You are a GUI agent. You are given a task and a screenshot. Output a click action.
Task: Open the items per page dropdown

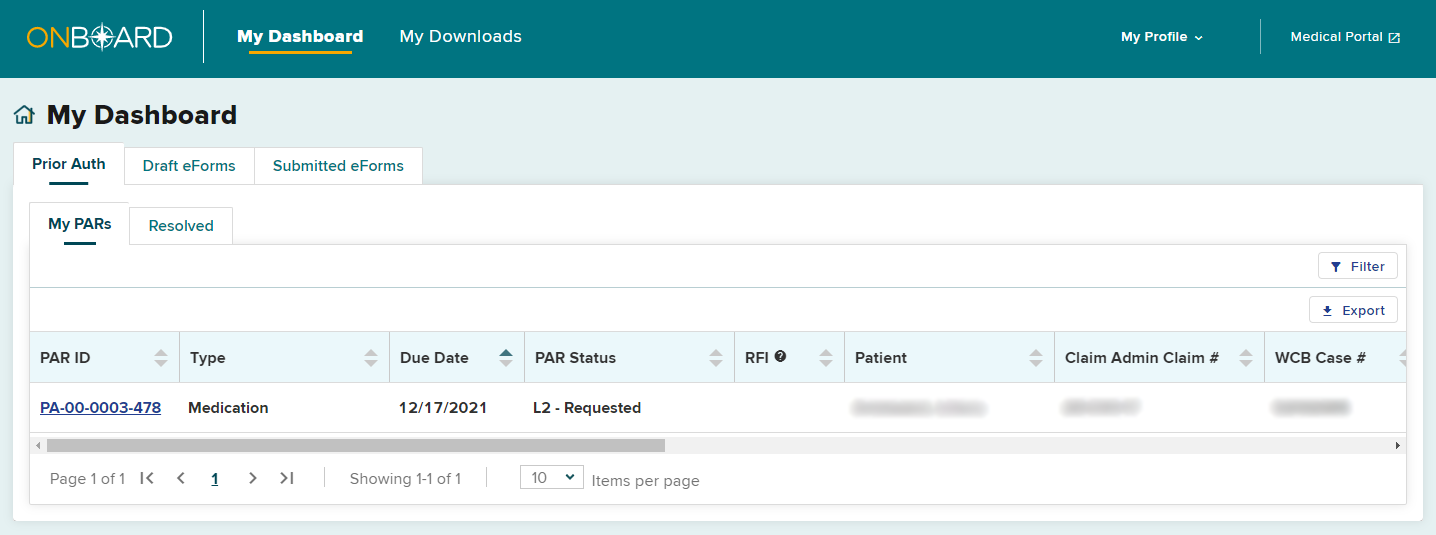[552, 478]
